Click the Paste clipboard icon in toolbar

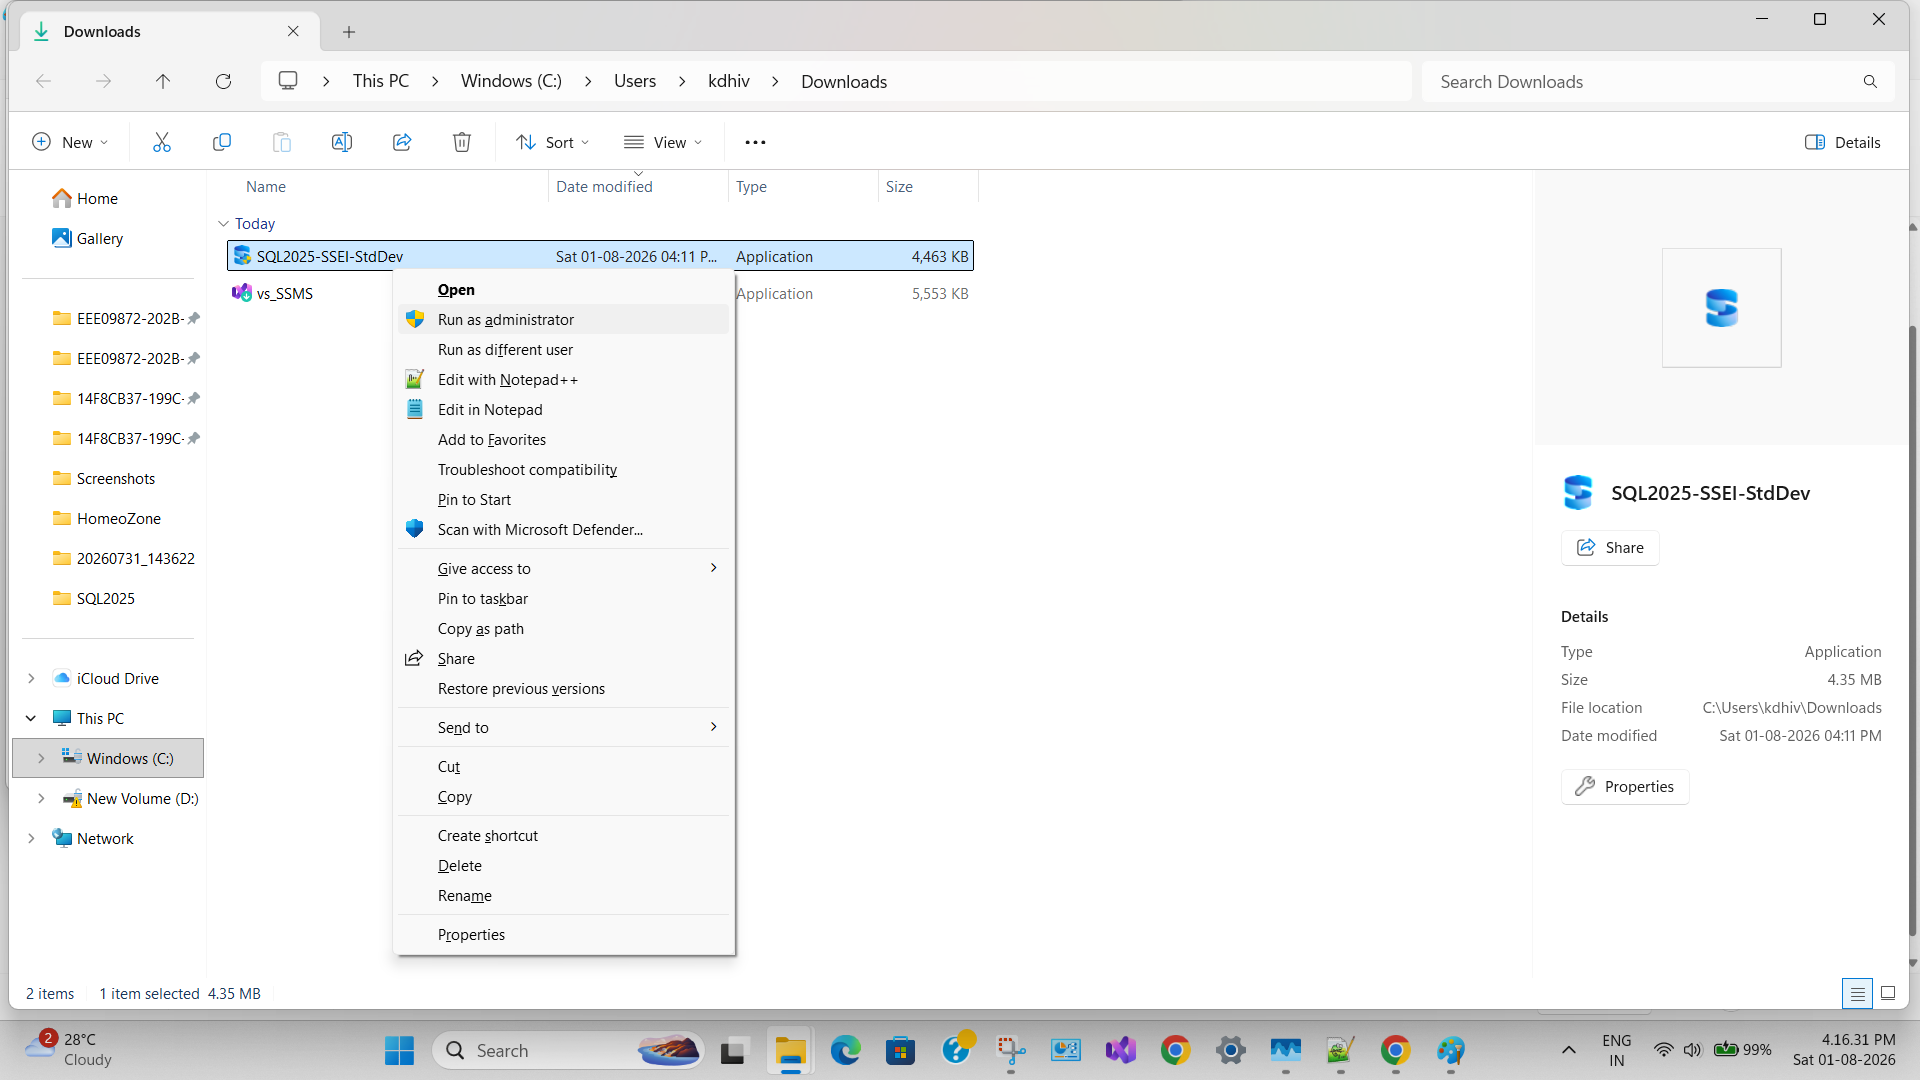click(x=282, y=142)
